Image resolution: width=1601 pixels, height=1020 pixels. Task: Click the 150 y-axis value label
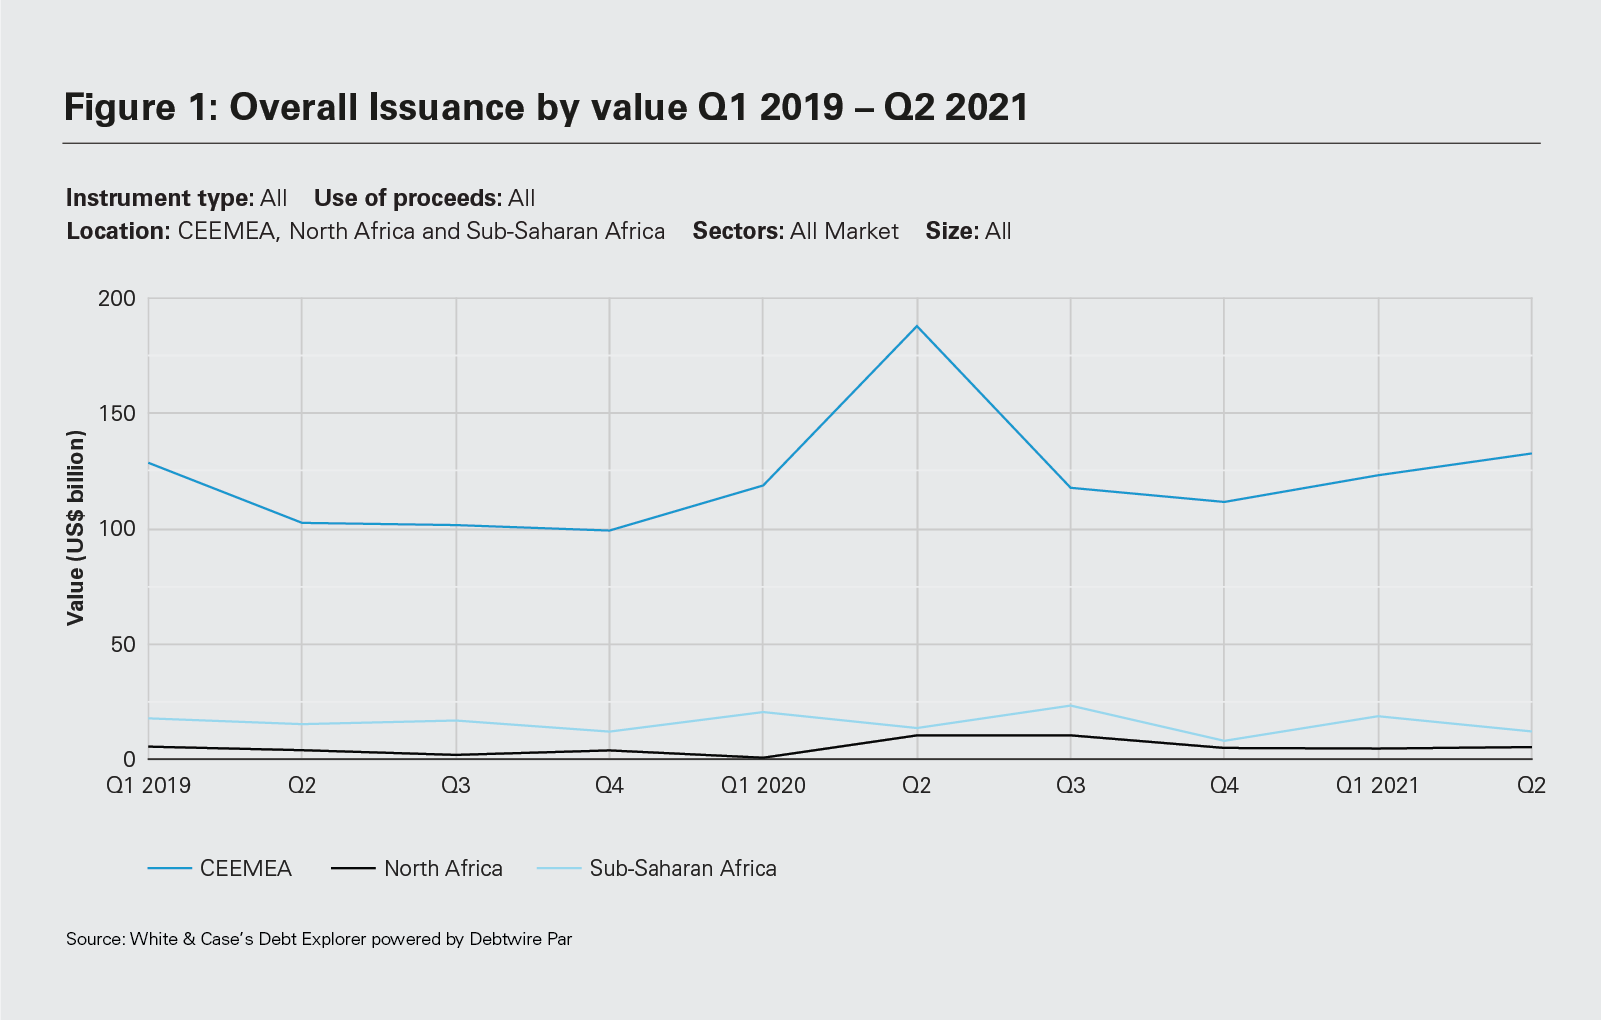click(x=117, y=414)
